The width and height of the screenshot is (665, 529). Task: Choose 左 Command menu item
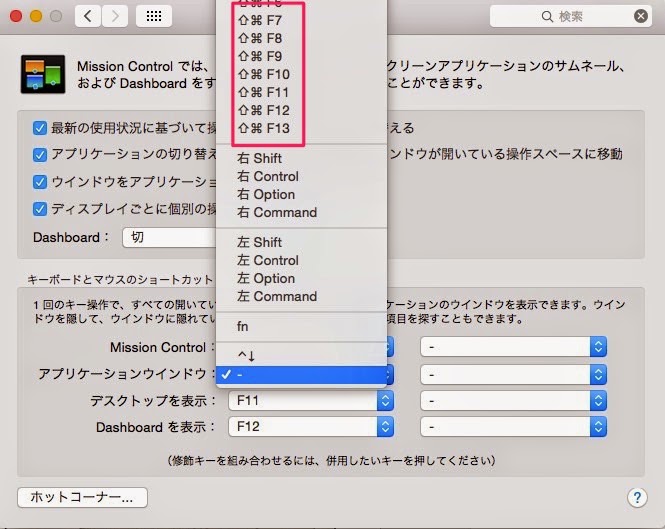301,296
